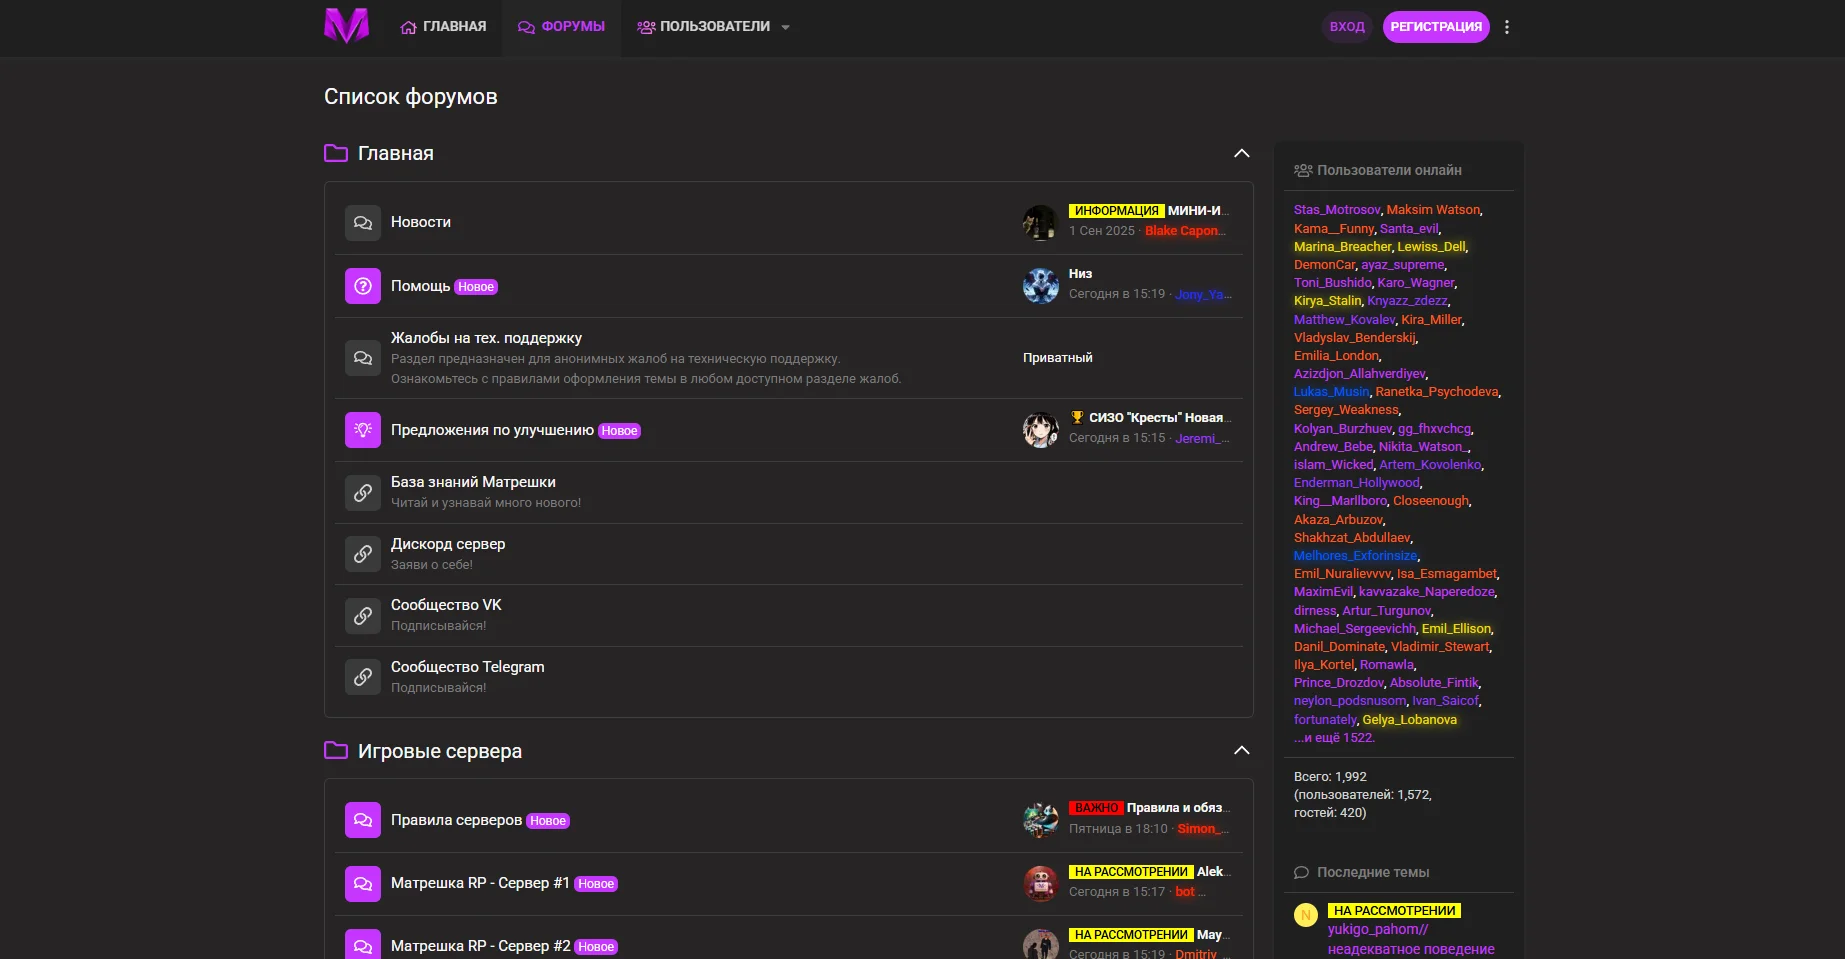Click link icon beside Сообщество Telegram

tap(363, 677)
